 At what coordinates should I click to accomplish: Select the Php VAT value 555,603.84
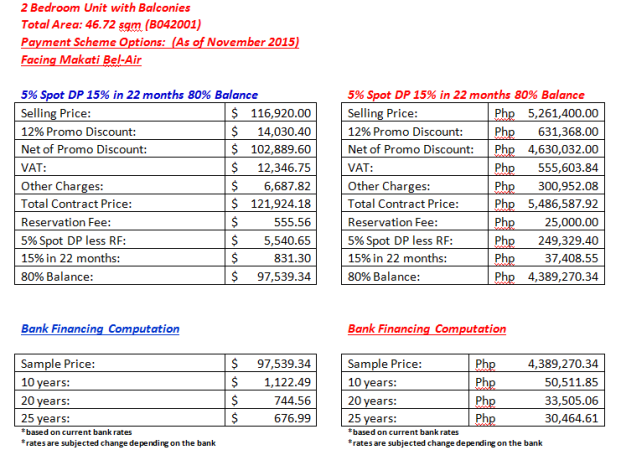546,167
